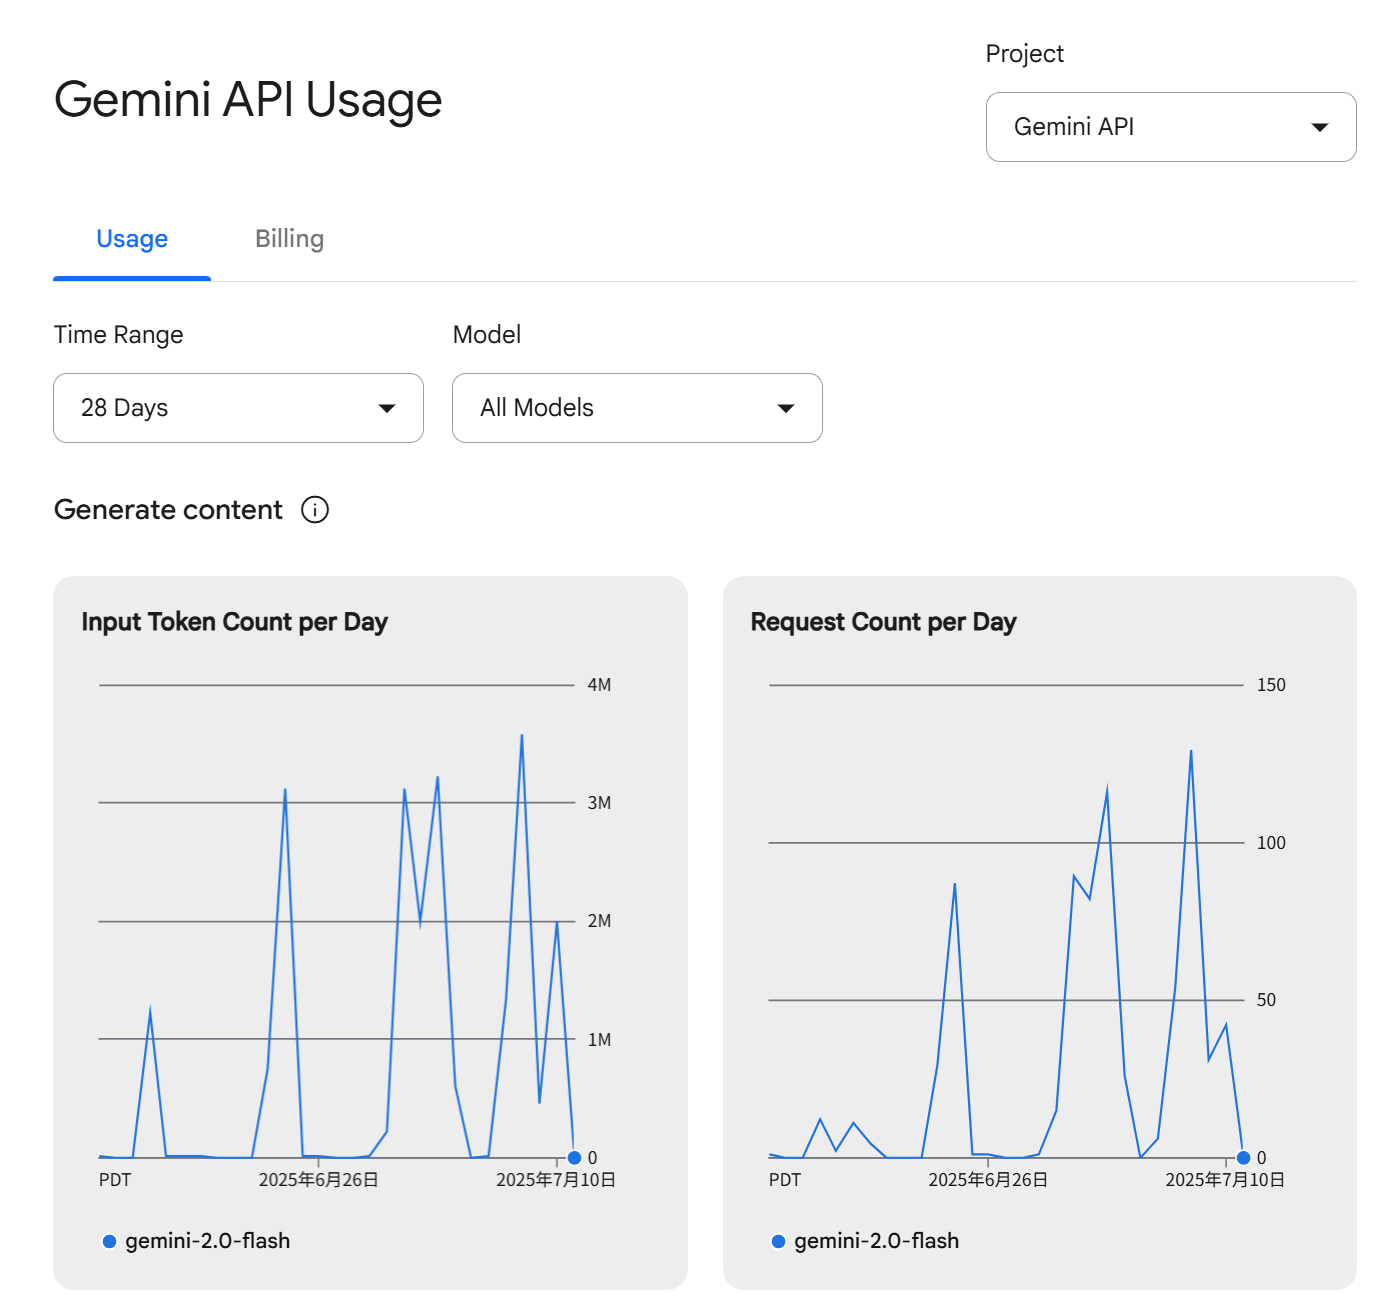
Task: Click the 150 axis label
Action: [1271, 685]
